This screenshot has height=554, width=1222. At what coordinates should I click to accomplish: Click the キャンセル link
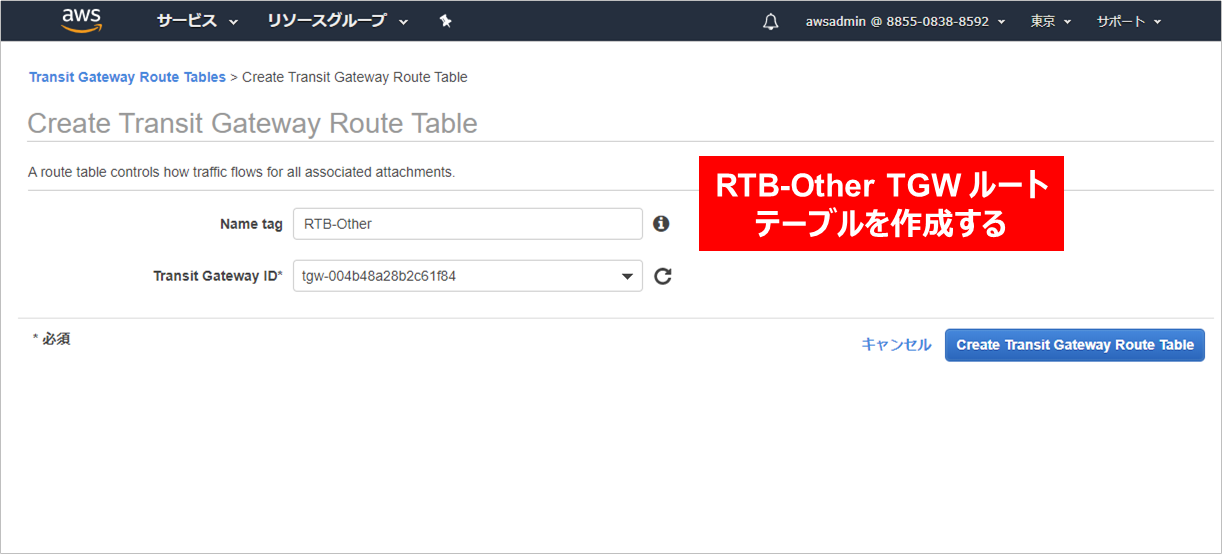[896, 345]
